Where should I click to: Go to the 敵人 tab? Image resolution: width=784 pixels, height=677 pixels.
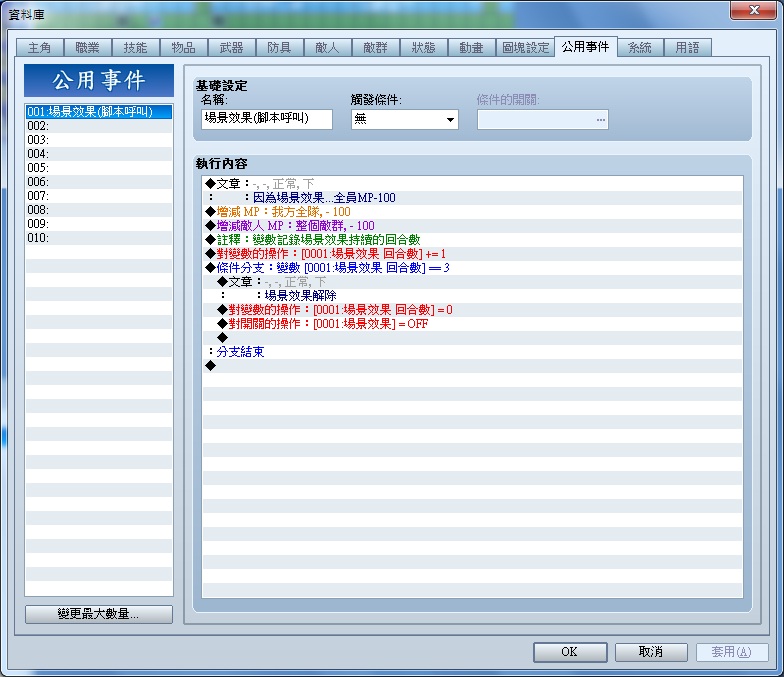point(328,48)
